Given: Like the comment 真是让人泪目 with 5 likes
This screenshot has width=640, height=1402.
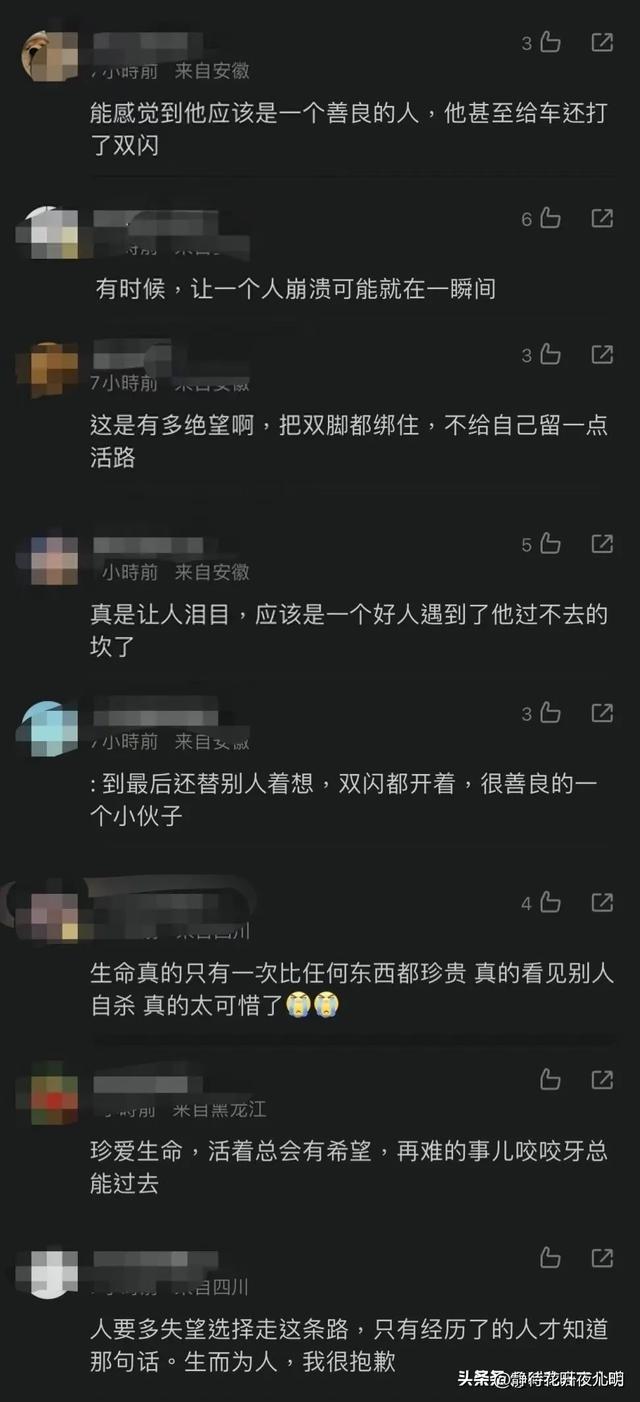Looking at the screenshot, I should click(550, 544).
